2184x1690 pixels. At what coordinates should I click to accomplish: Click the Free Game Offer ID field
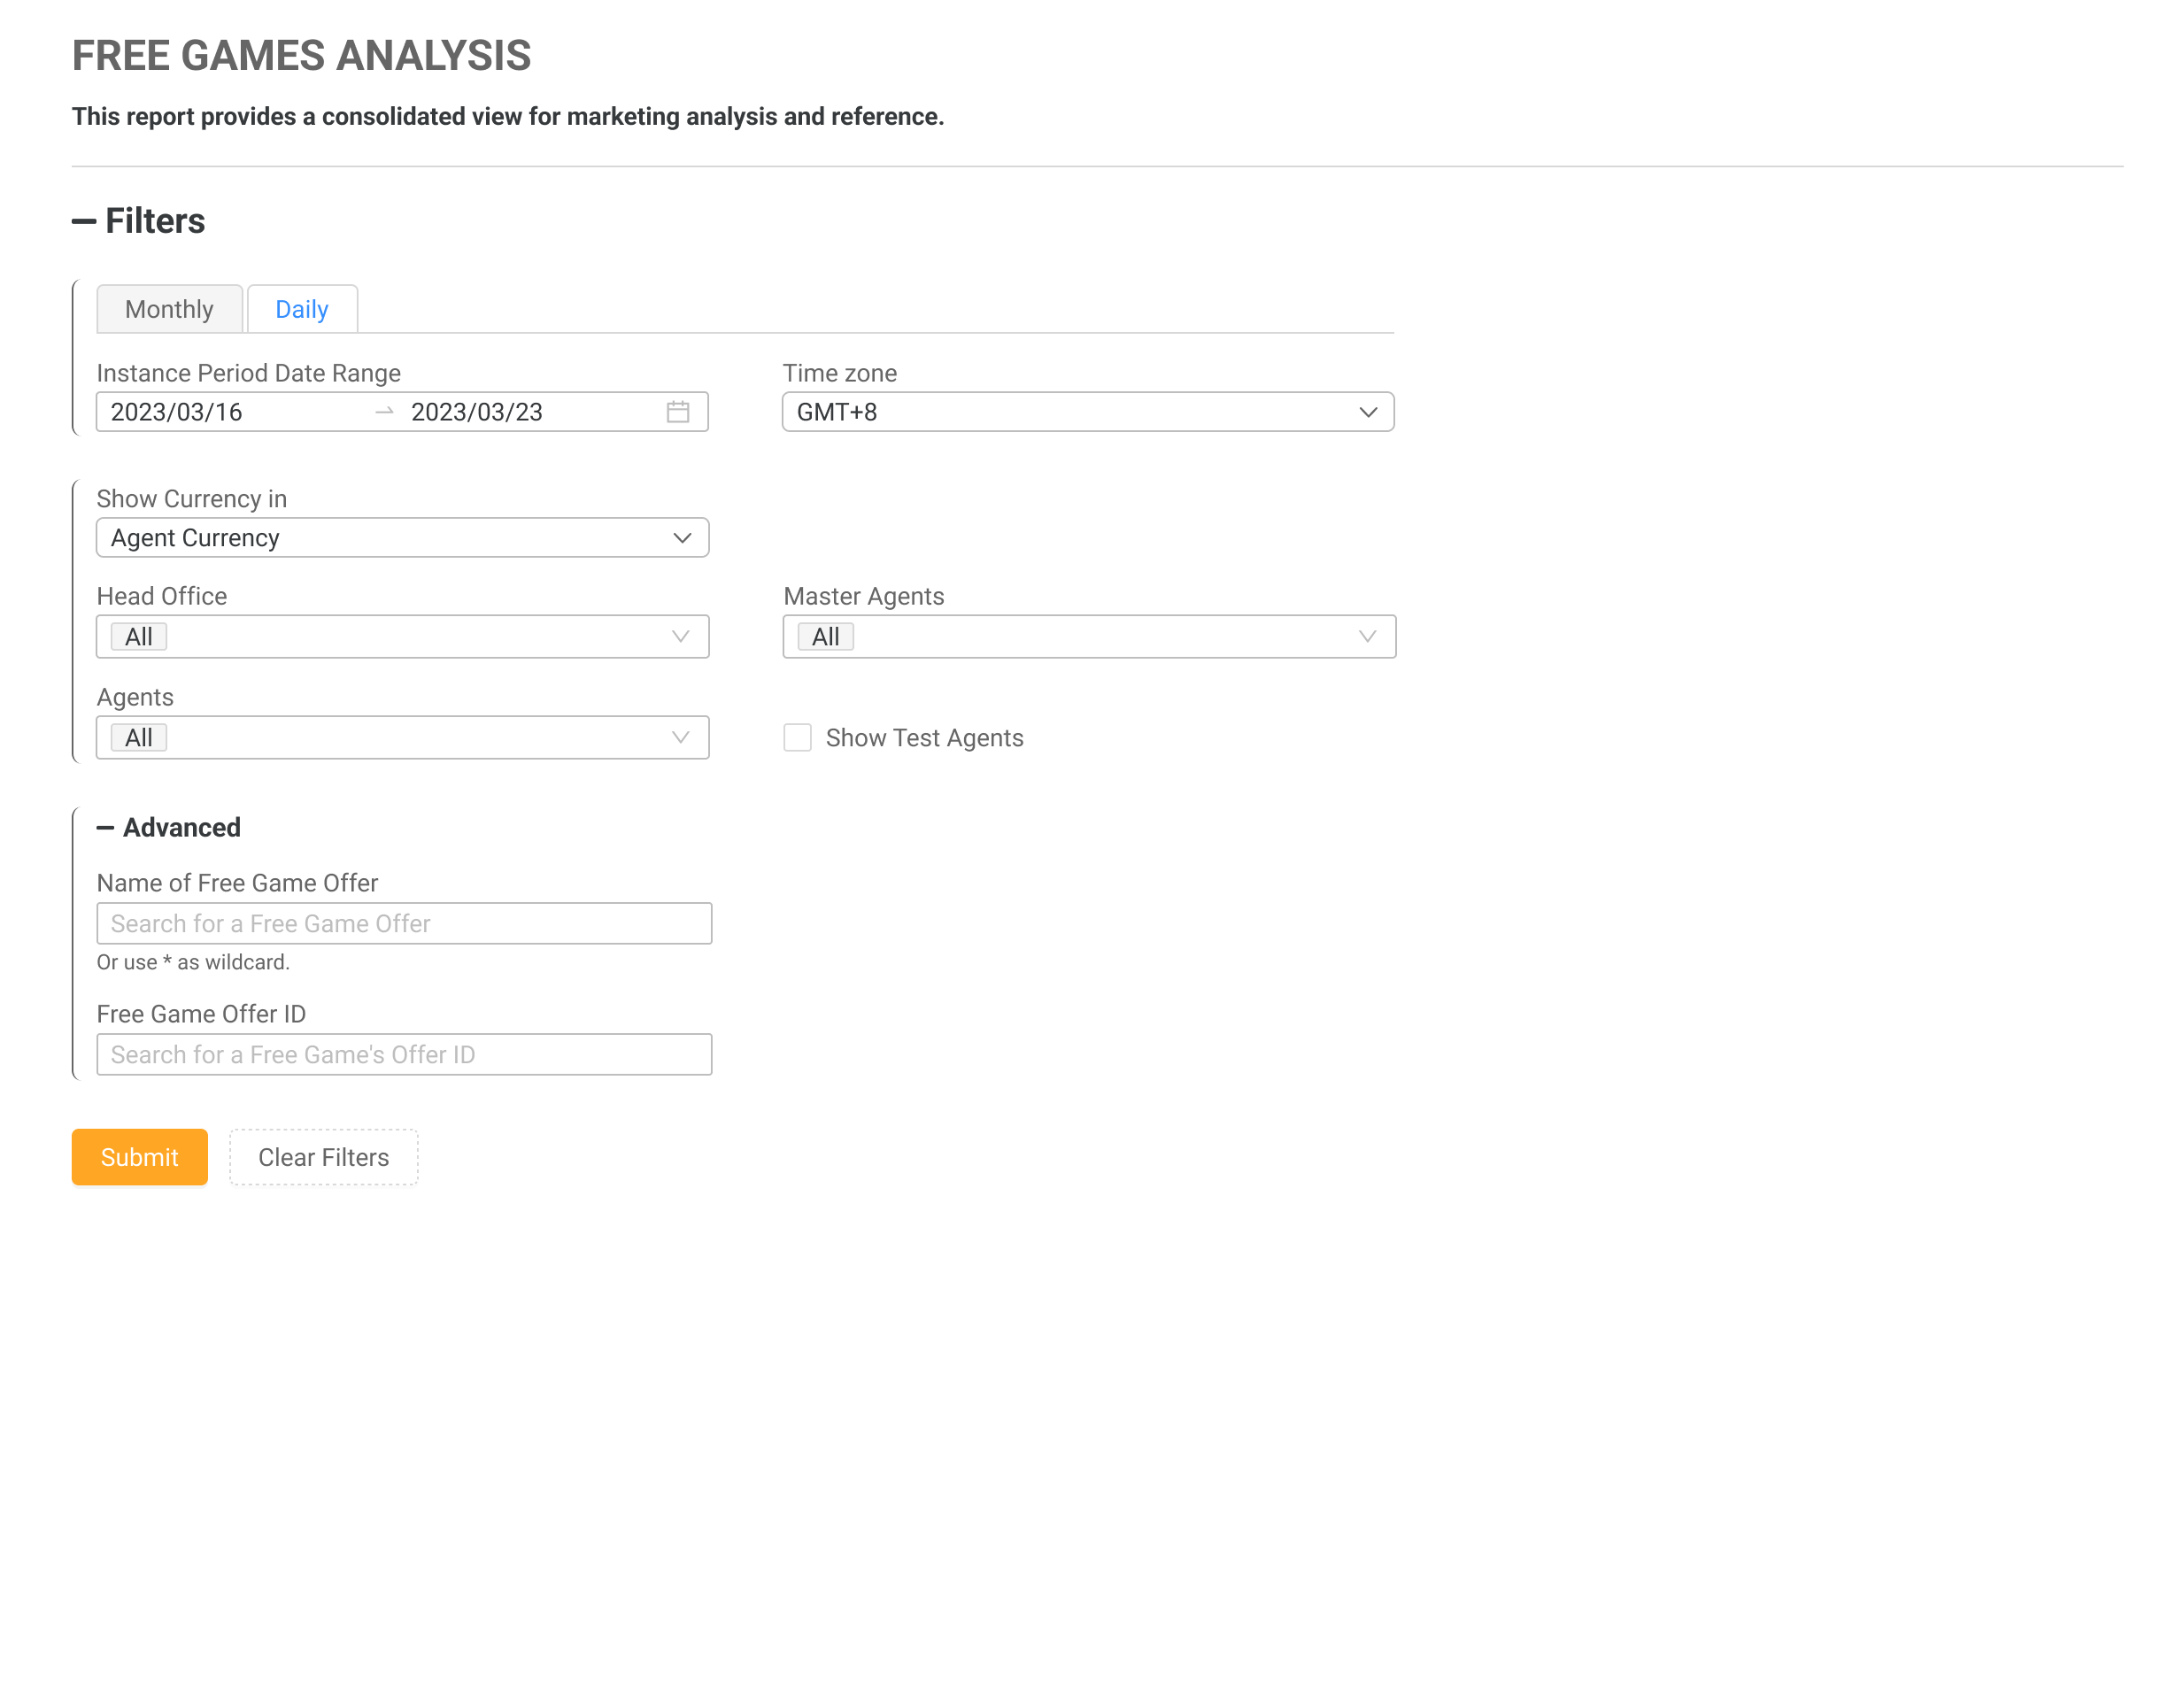pos(404,1055)
